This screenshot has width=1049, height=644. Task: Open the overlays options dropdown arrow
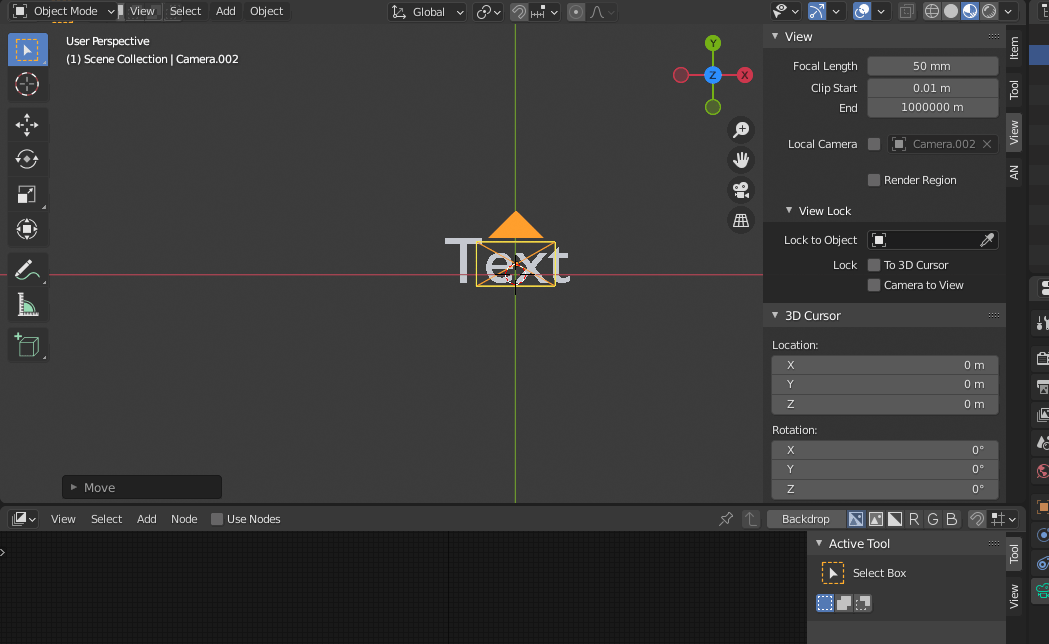pyautogui.click(x=881, y=11)
